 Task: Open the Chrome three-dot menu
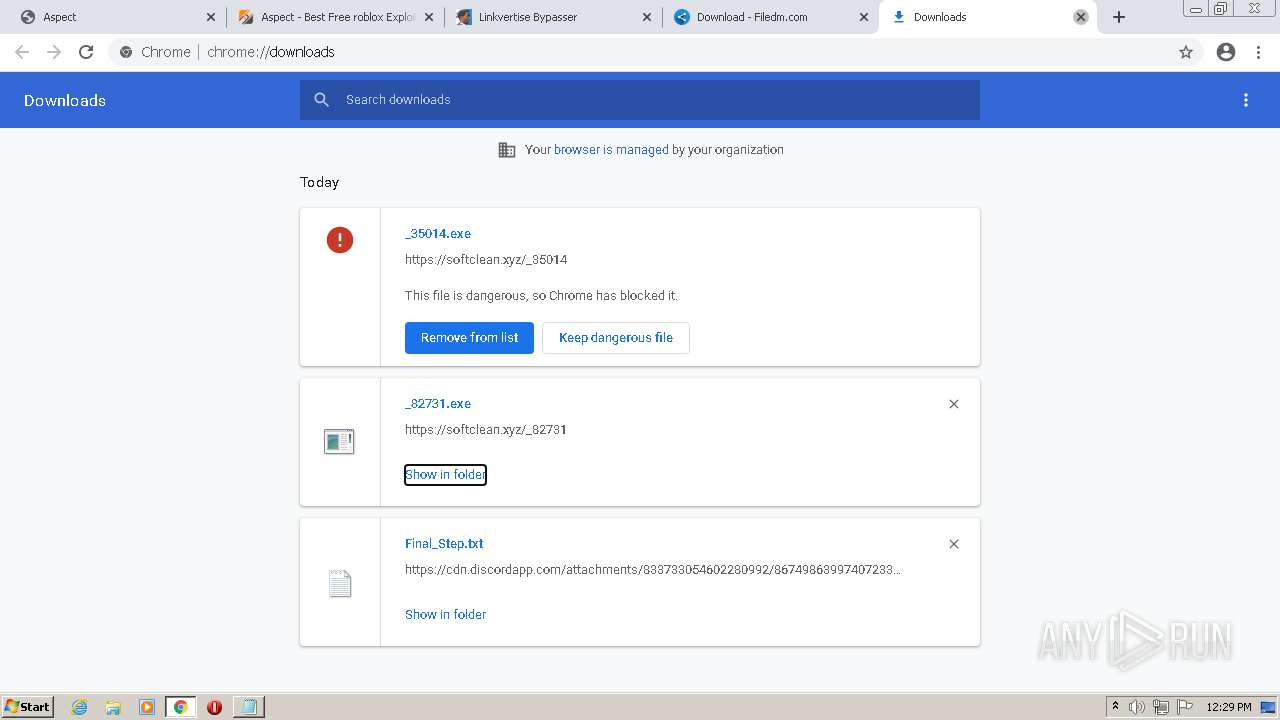(x=1258, y=52)
